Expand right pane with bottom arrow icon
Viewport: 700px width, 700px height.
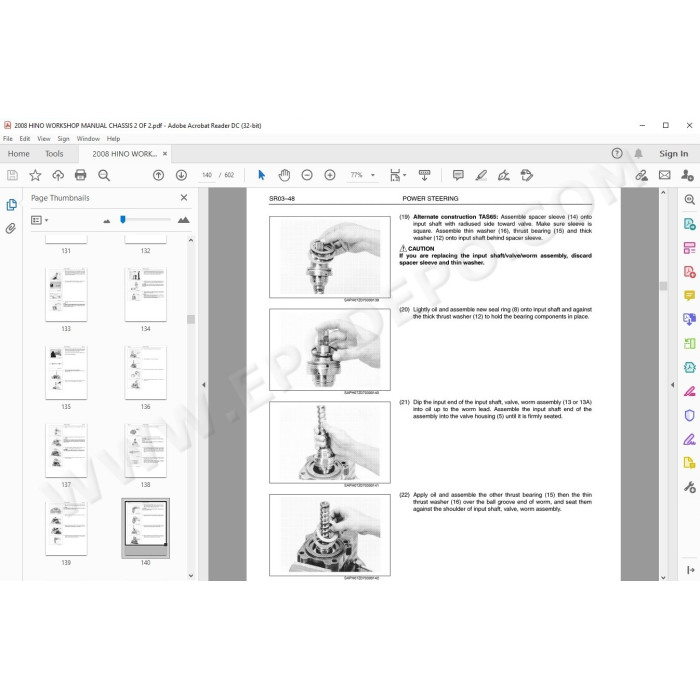[x=691, y=570]
